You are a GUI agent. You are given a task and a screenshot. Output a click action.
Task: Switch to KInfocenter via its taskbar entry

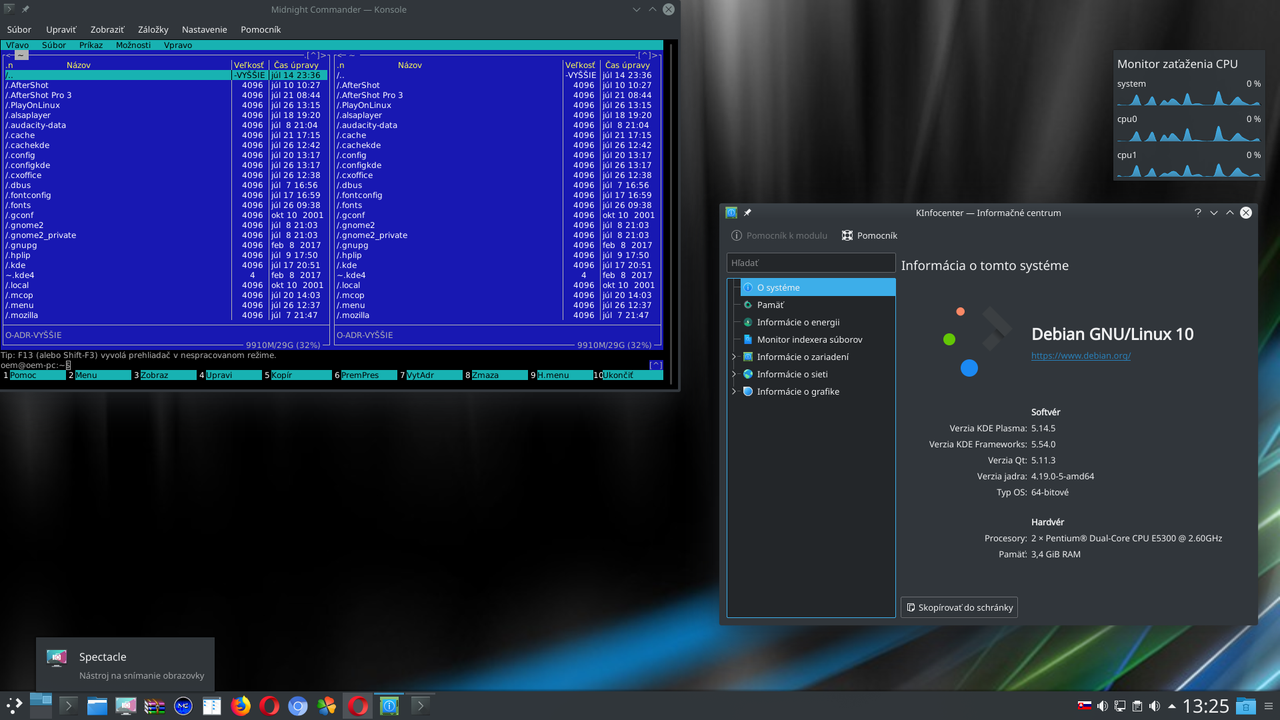point(389,706)
